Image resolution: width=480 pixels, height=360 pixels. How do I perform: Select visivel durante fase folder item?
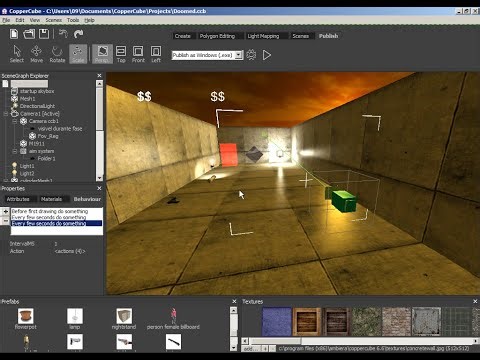[x=60, y=128]
